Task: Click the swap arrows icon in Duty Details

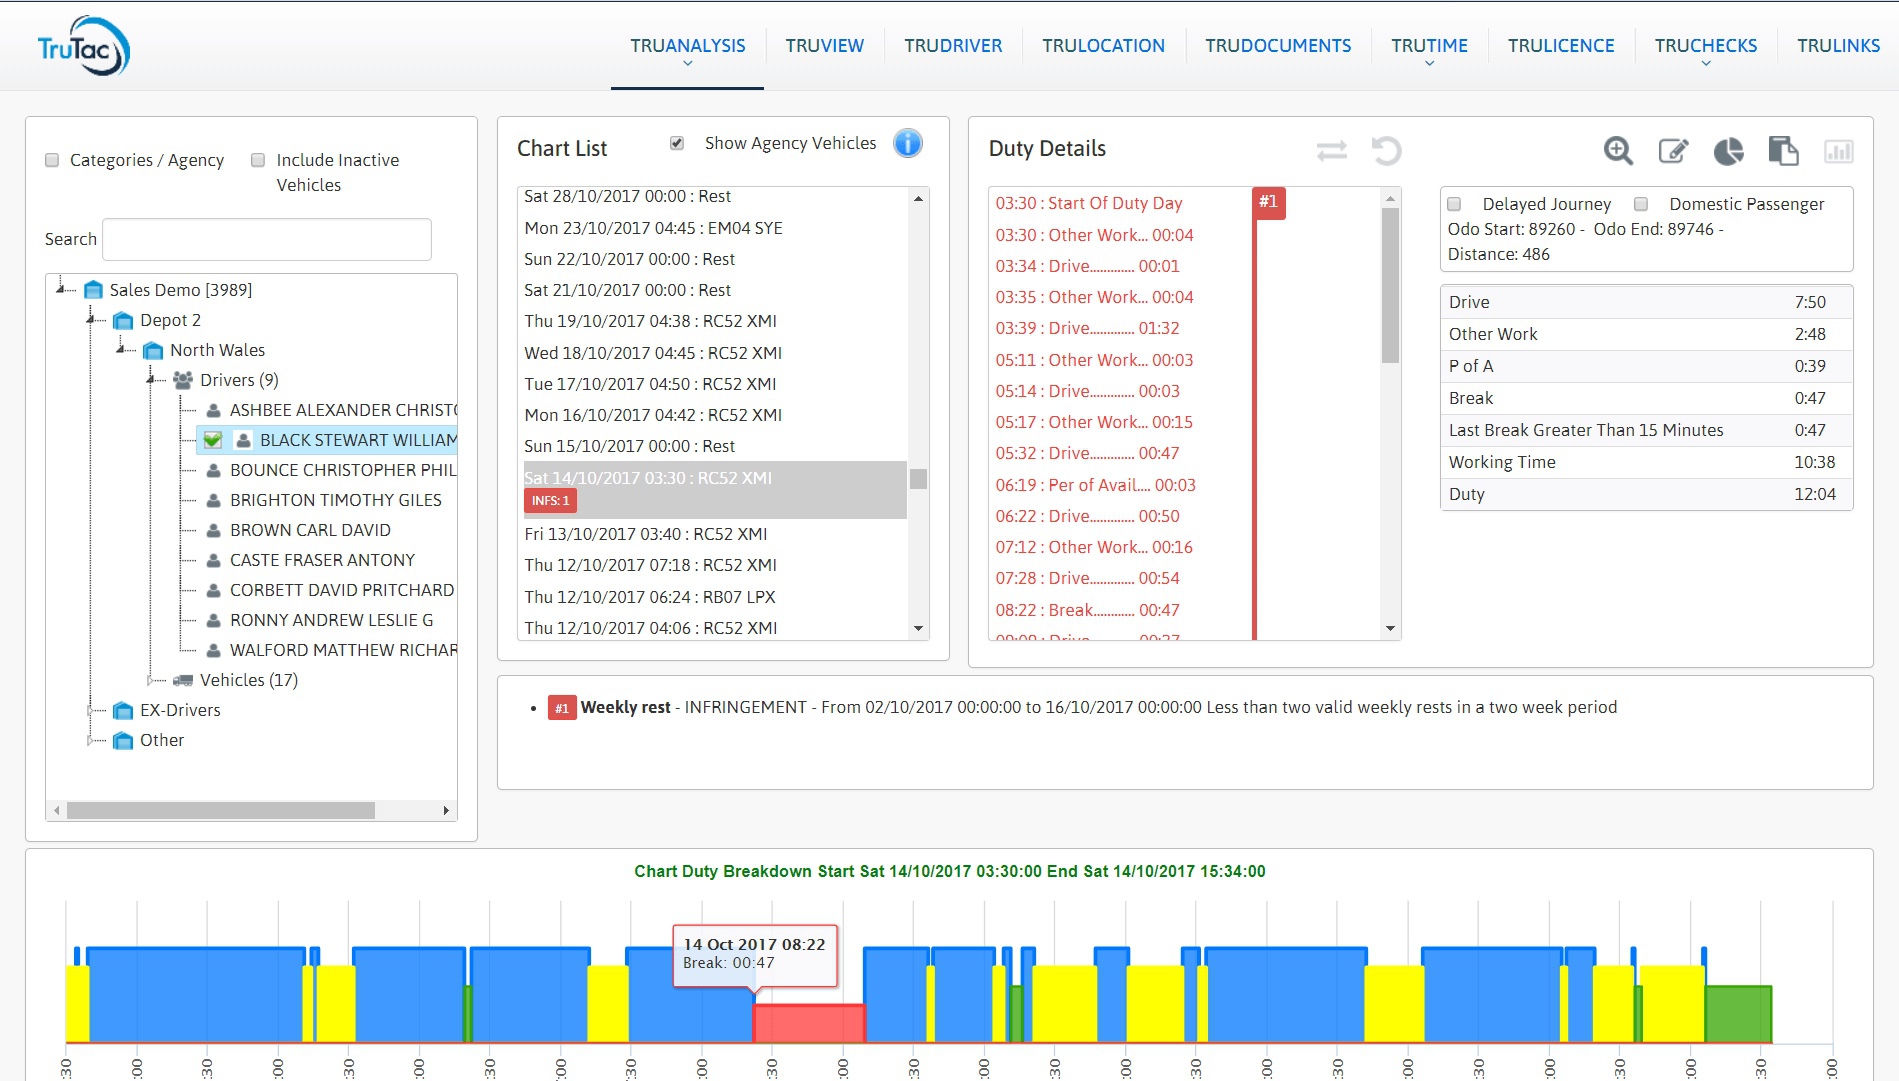Action: coord(1331,151)
